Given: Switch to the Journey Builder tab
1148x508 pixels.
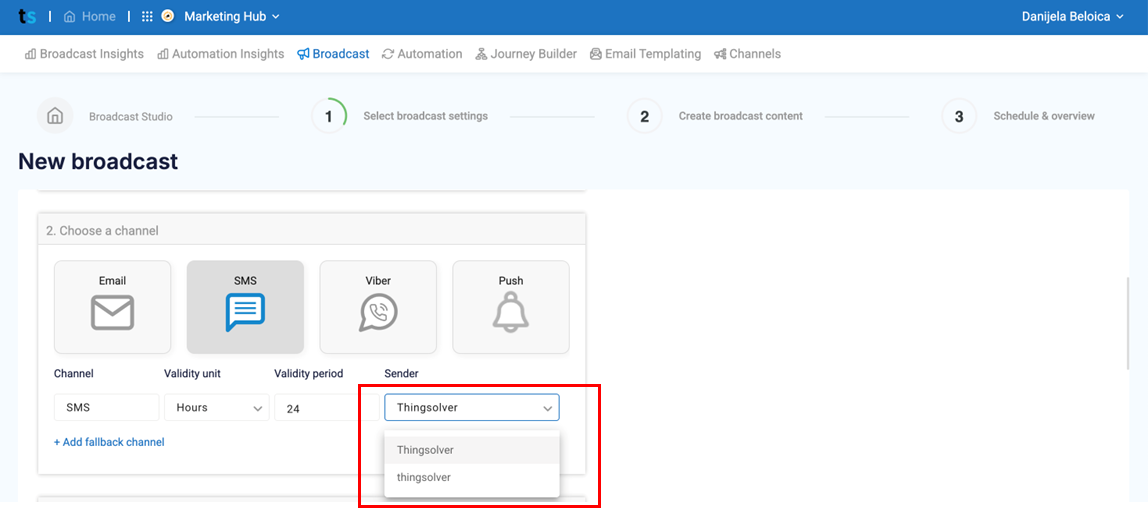Looking at the screenshot, I should 526,54.
